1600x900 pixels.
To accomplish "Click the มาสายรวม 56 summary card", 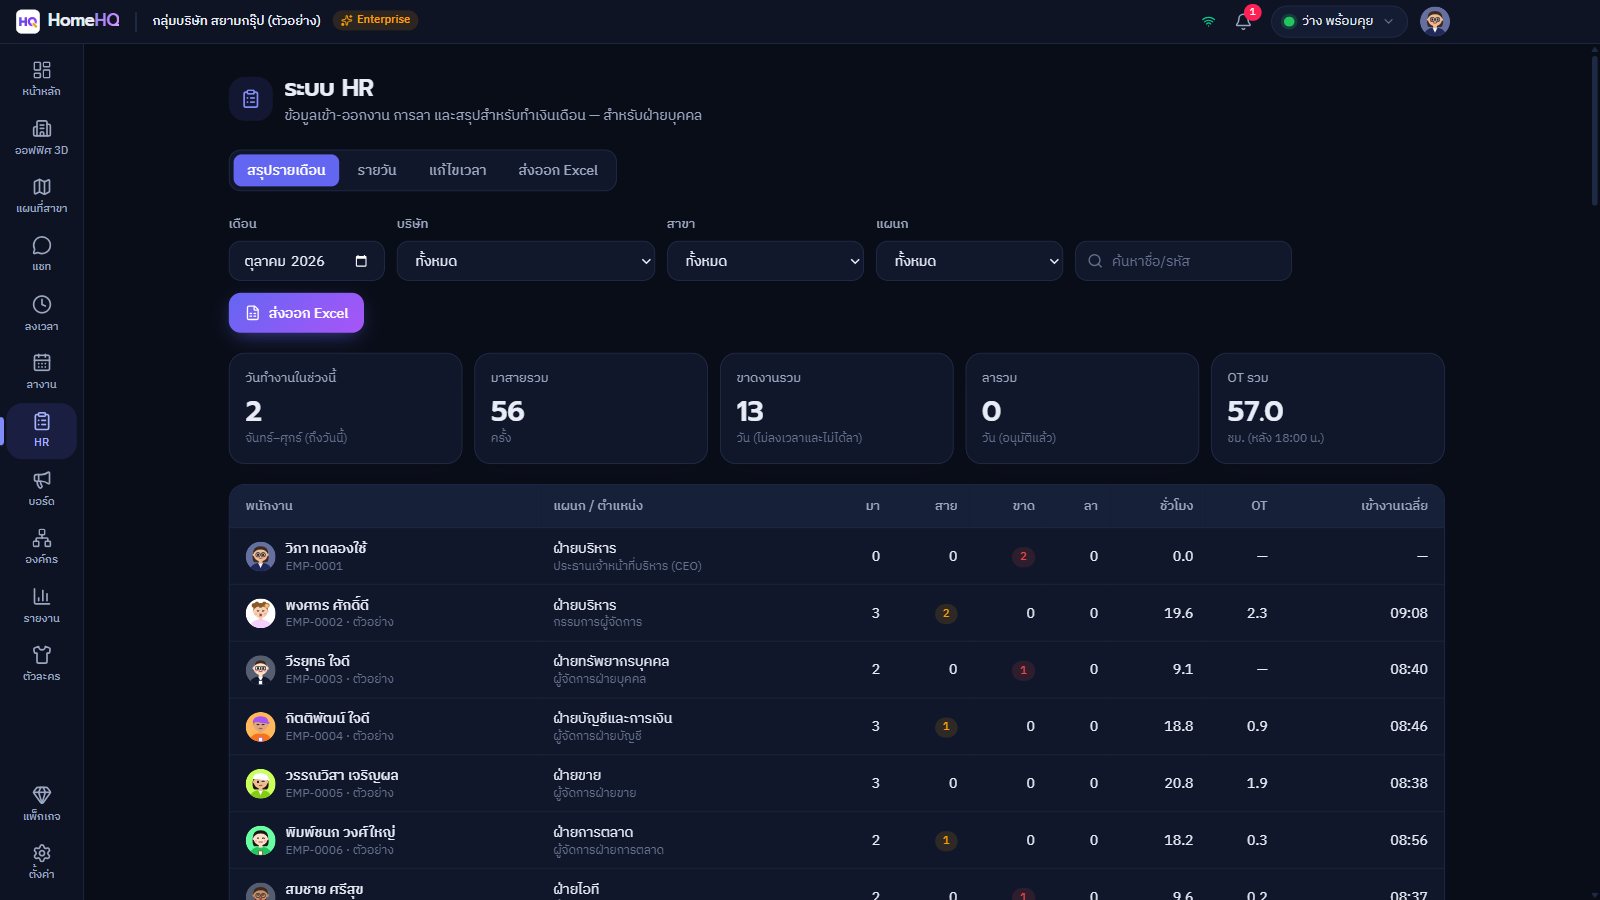I will 591,408.
